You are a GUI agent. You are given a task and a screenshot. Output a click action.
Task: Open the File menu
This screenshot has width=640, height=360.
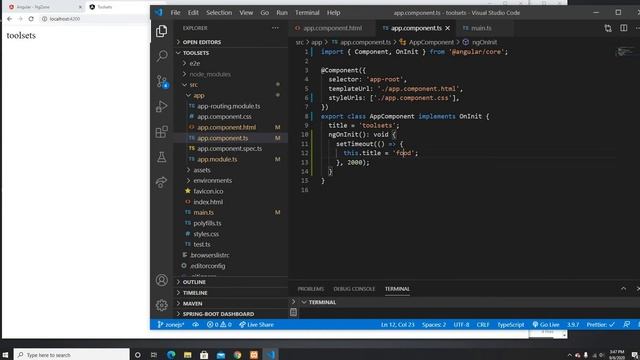point(176,13)
